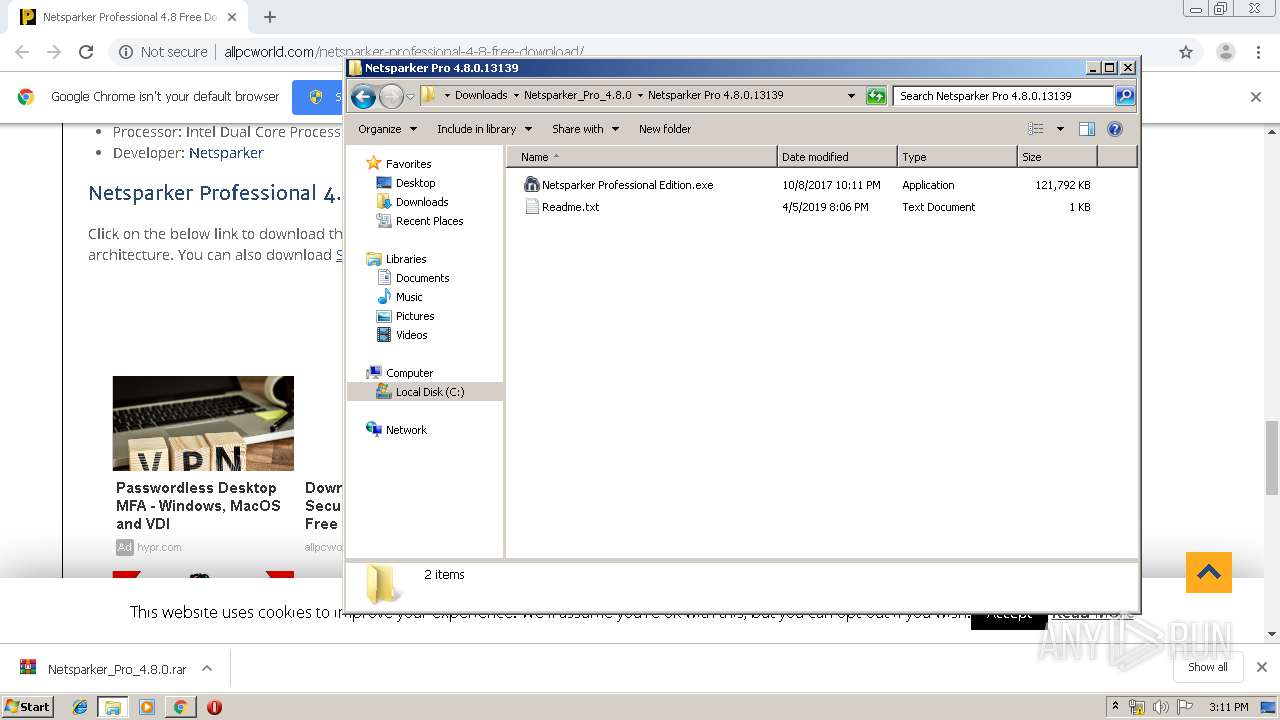The height and width of the screenshot is (720, 1280).
Task: Click the Favorites star icon
Action: (x=374, y=163)
